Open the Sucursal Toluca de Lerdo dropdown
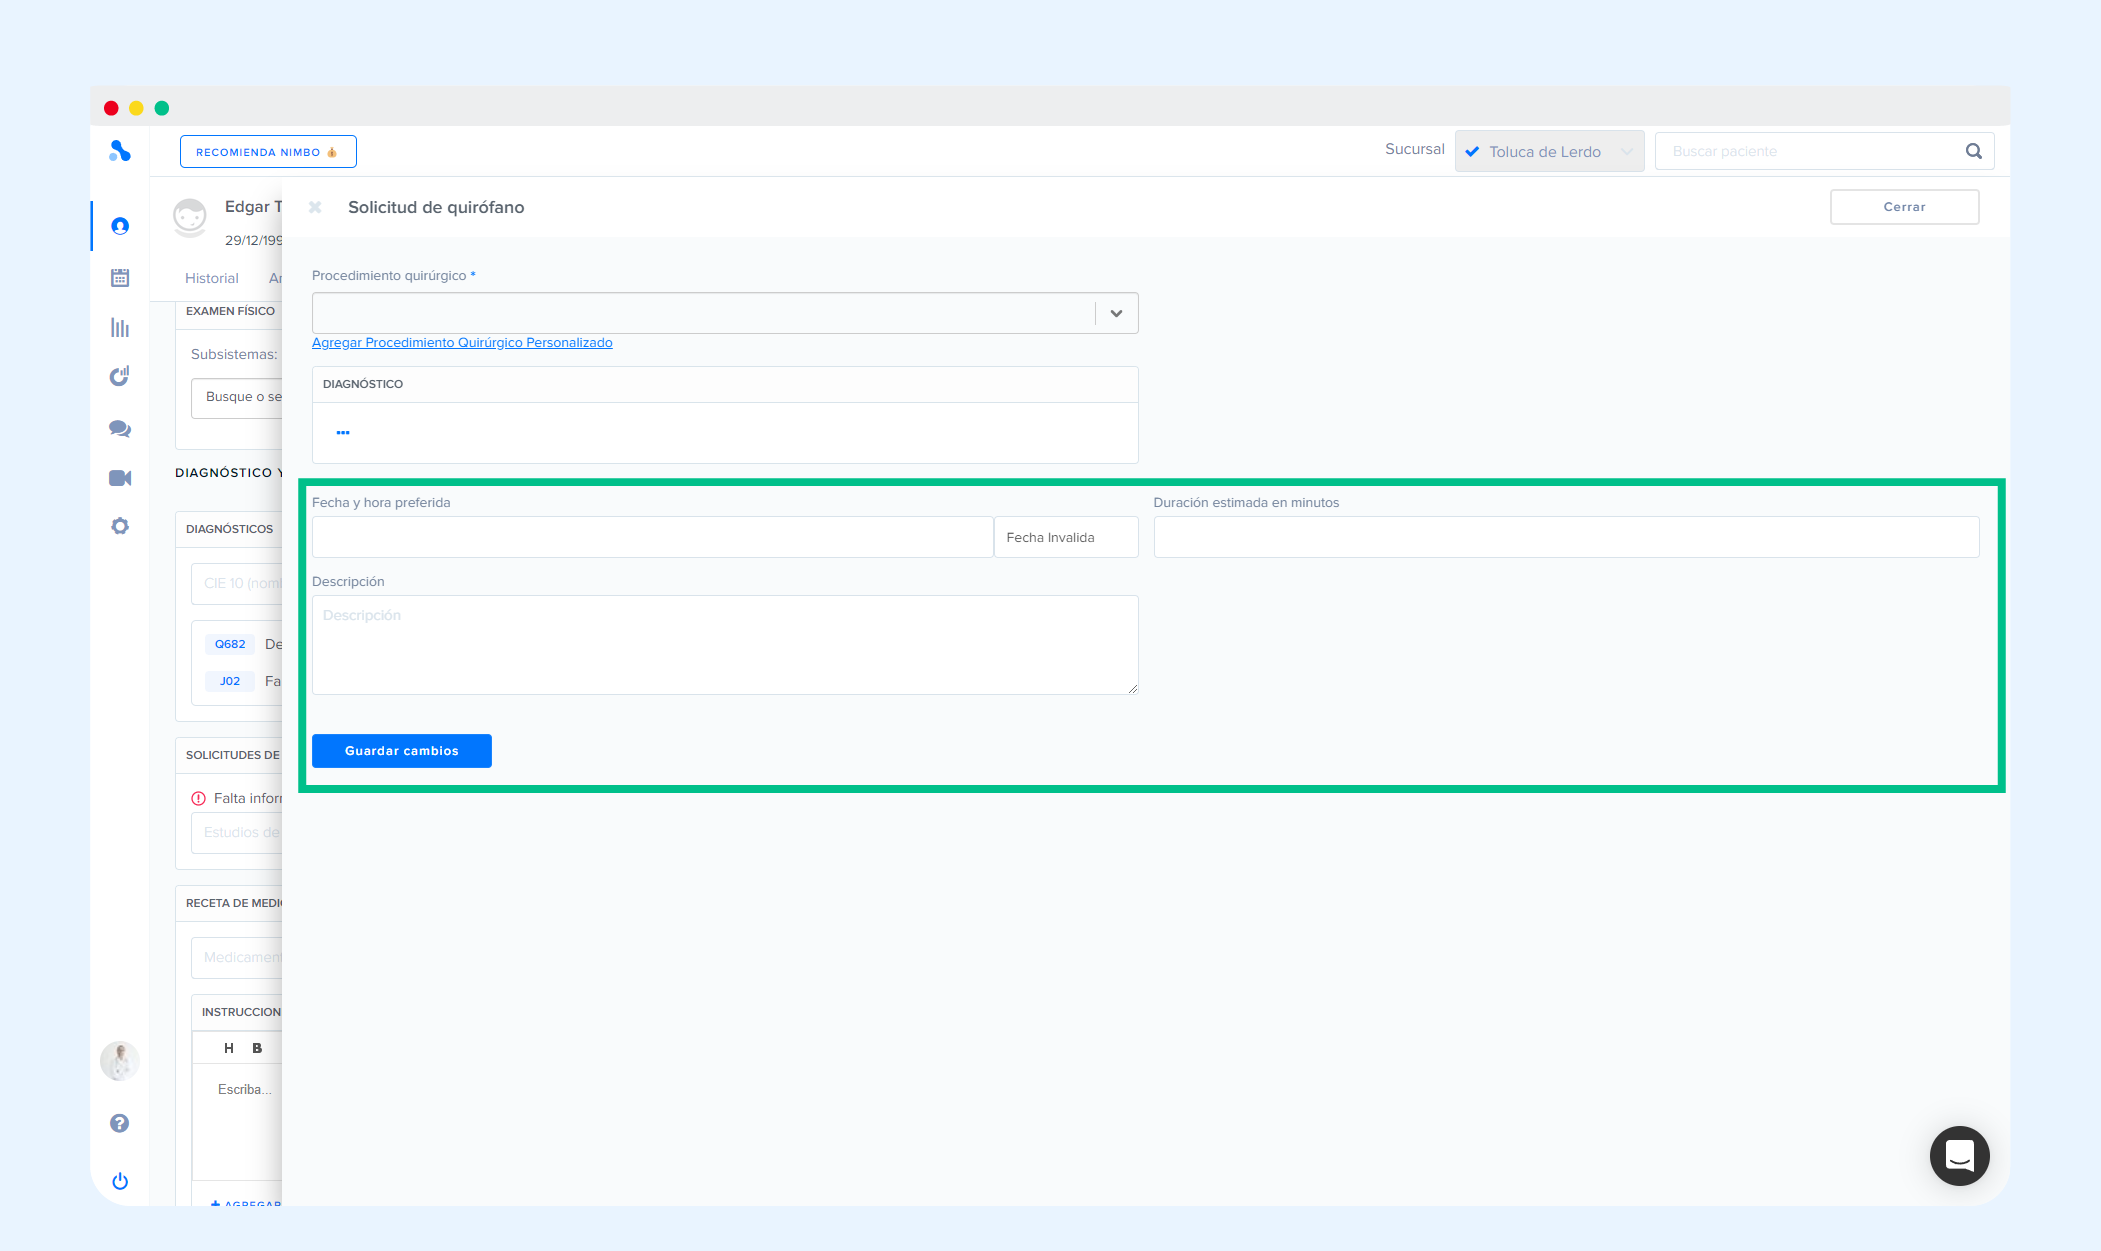 click(x=1548, y=151)
